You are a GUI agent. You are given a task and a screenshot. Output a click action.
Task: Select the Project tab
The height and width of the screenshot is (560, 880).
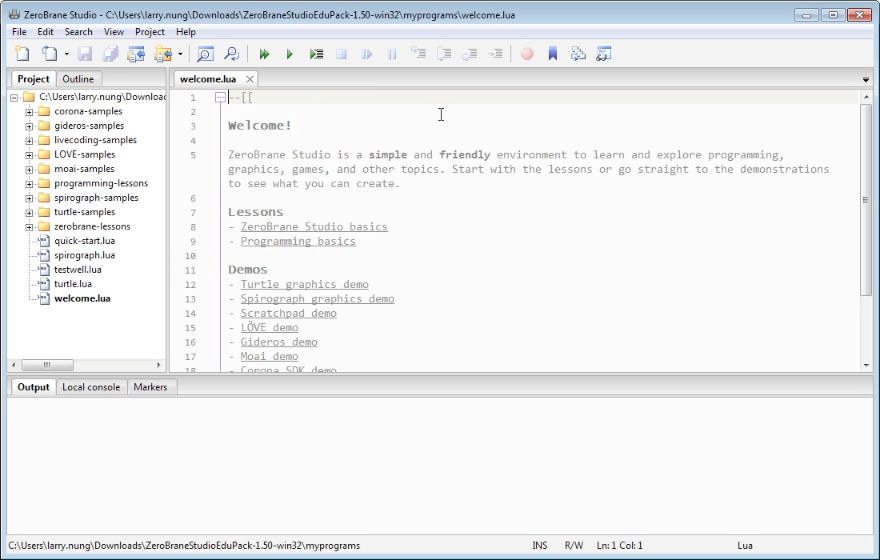pos(33,79)
